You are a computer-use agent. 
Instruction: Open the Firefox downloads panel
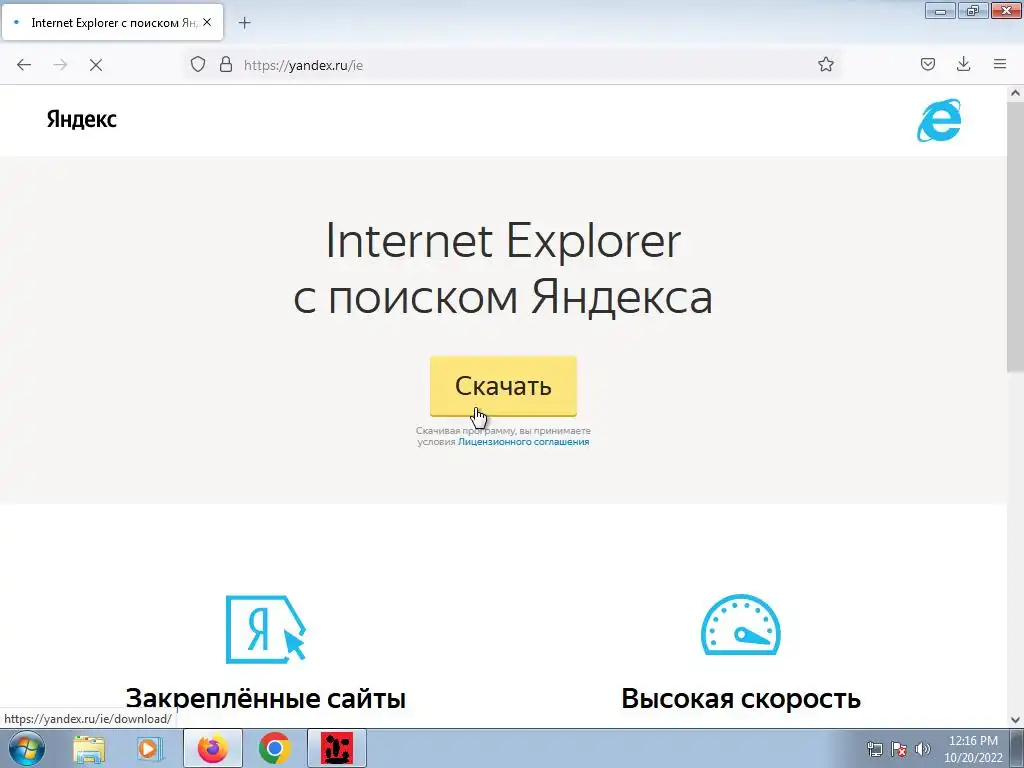click(x=963, y=64)
